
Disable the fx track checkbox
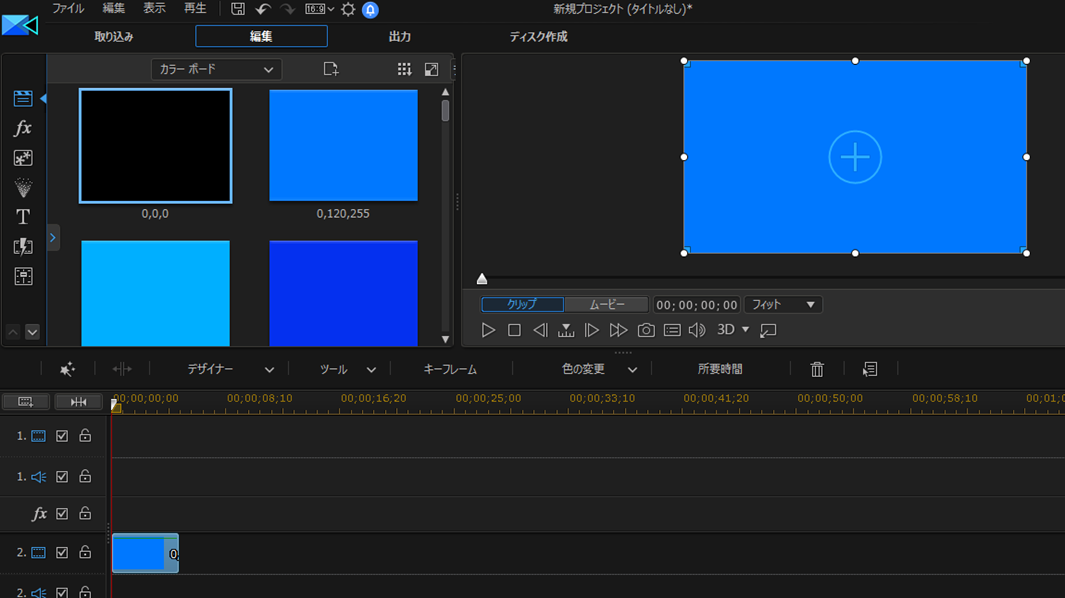pyautogui.click(x=62, y=514)
